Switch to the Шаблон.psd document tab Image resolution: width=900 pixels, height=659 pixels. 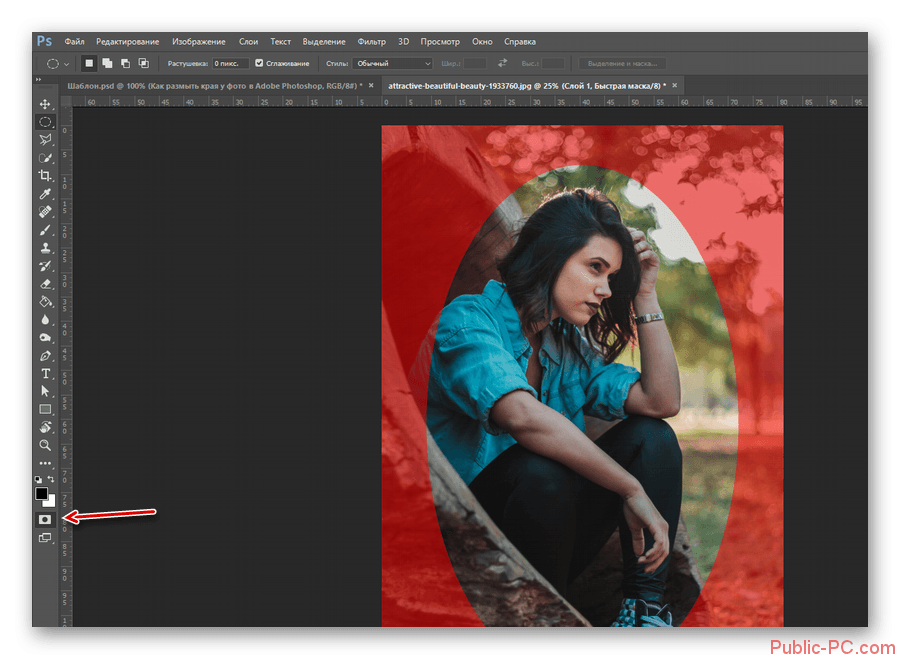click(215, 86)
